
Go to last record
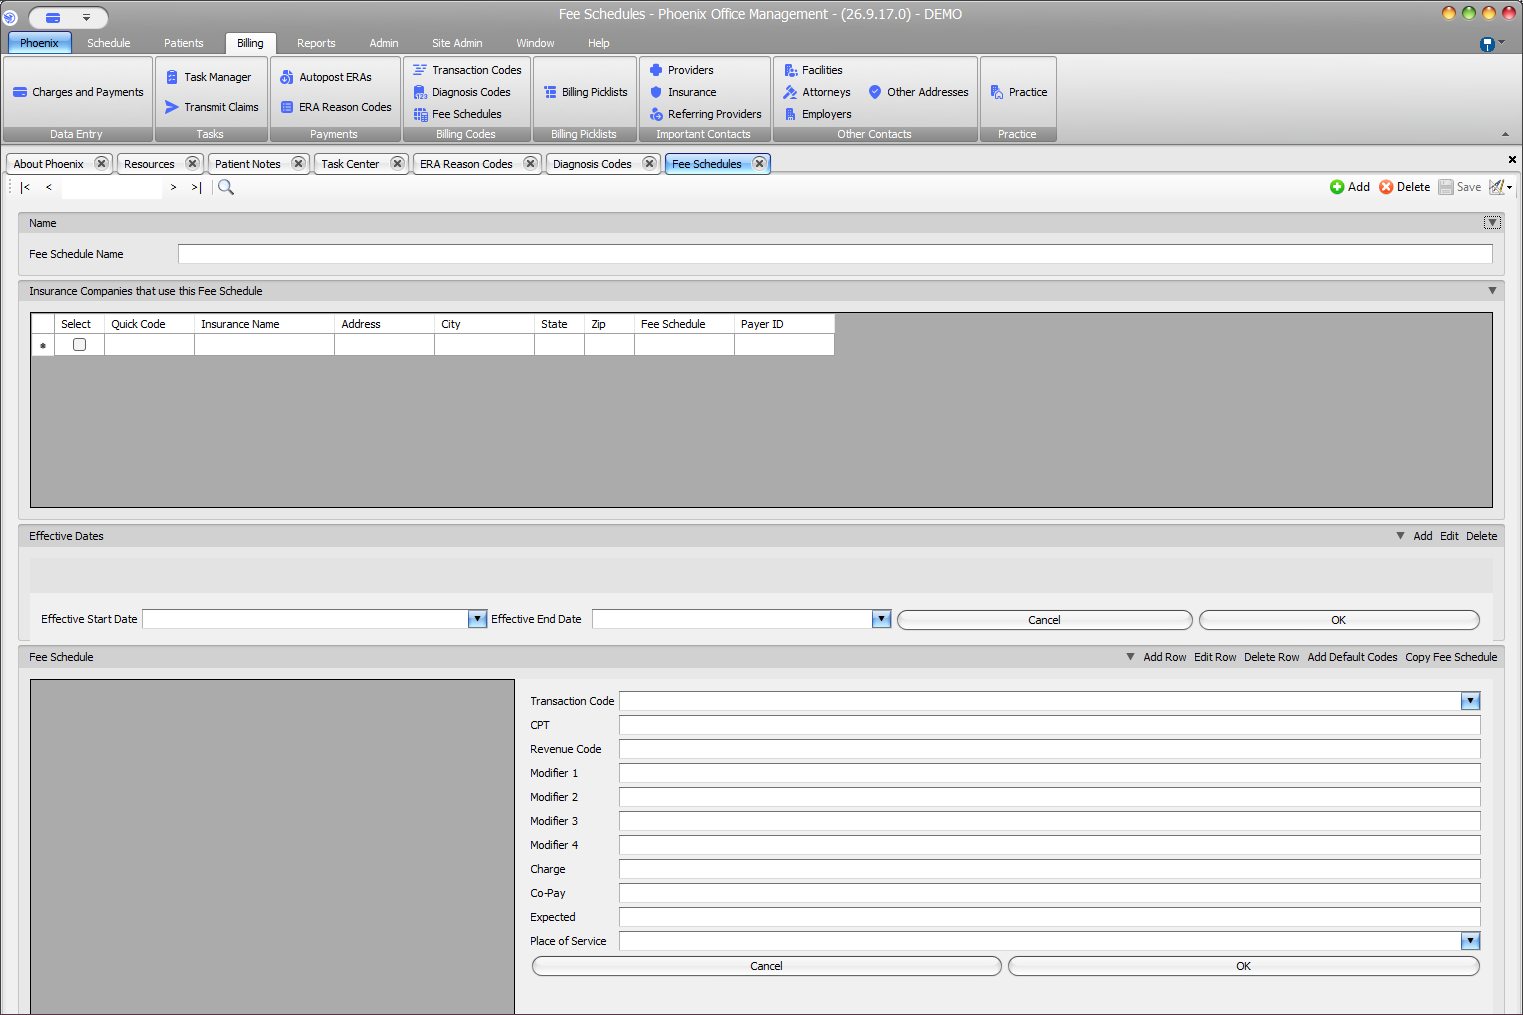(196, 187)
